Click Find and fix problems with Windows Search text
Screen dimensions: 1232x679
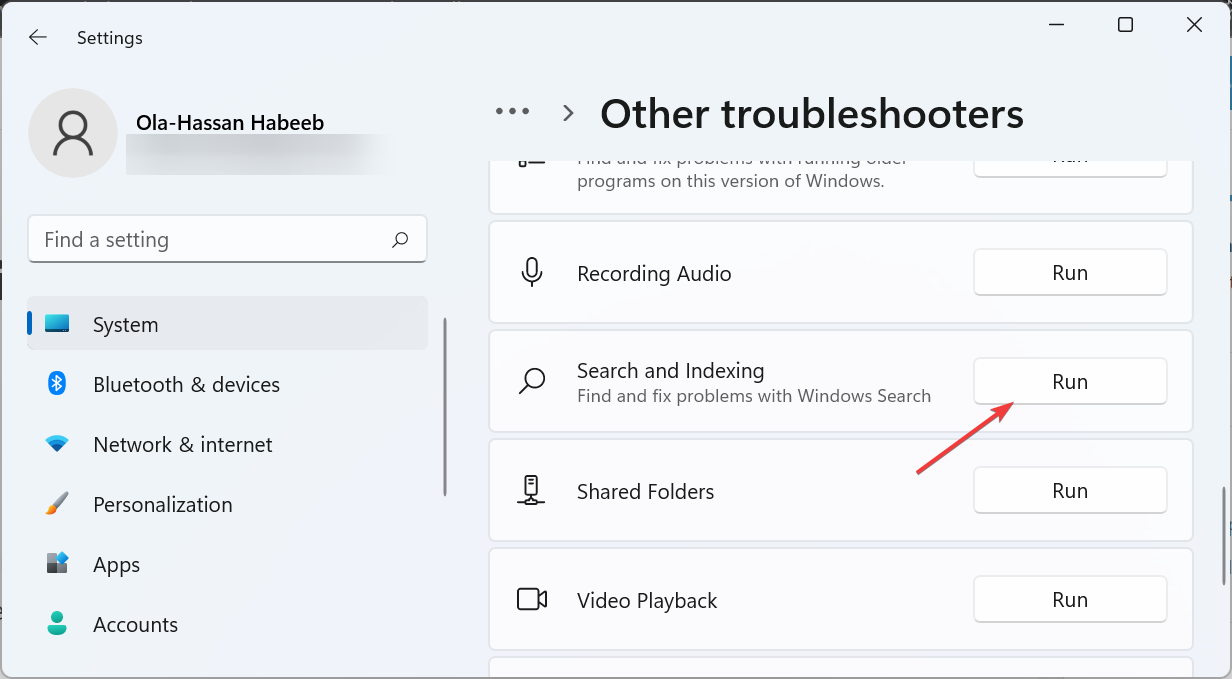754,396
